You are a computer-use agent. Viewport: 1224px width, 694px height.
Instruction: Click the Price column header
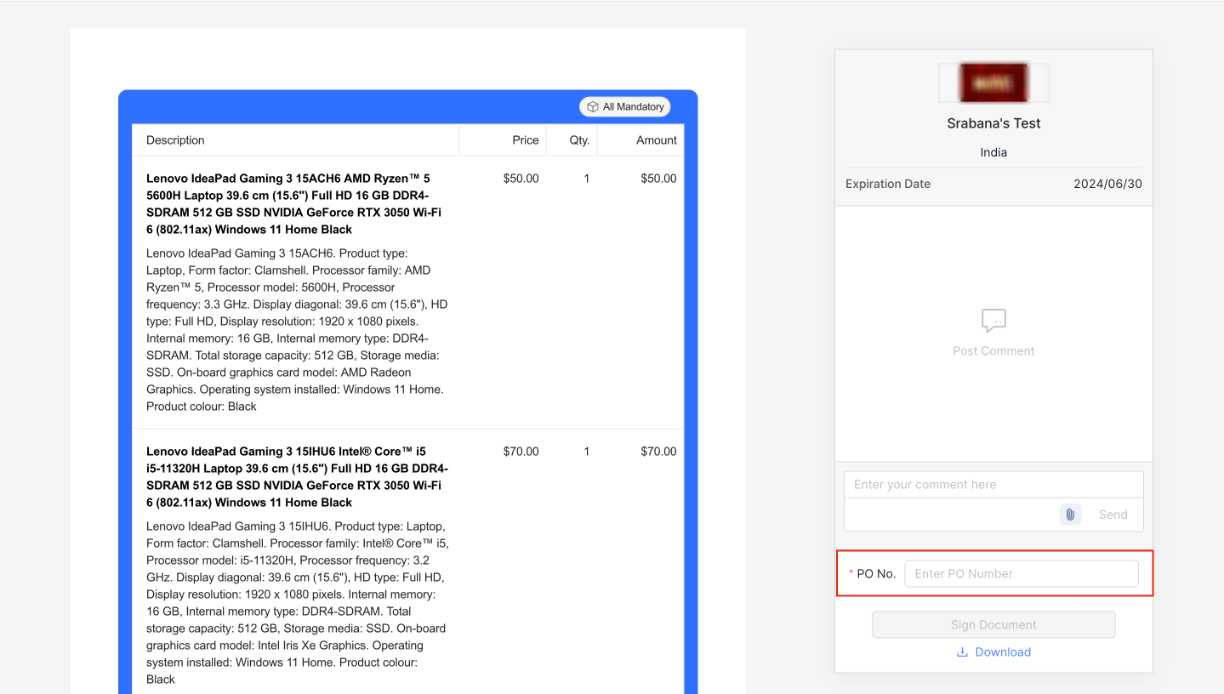[x=526, y=140]
